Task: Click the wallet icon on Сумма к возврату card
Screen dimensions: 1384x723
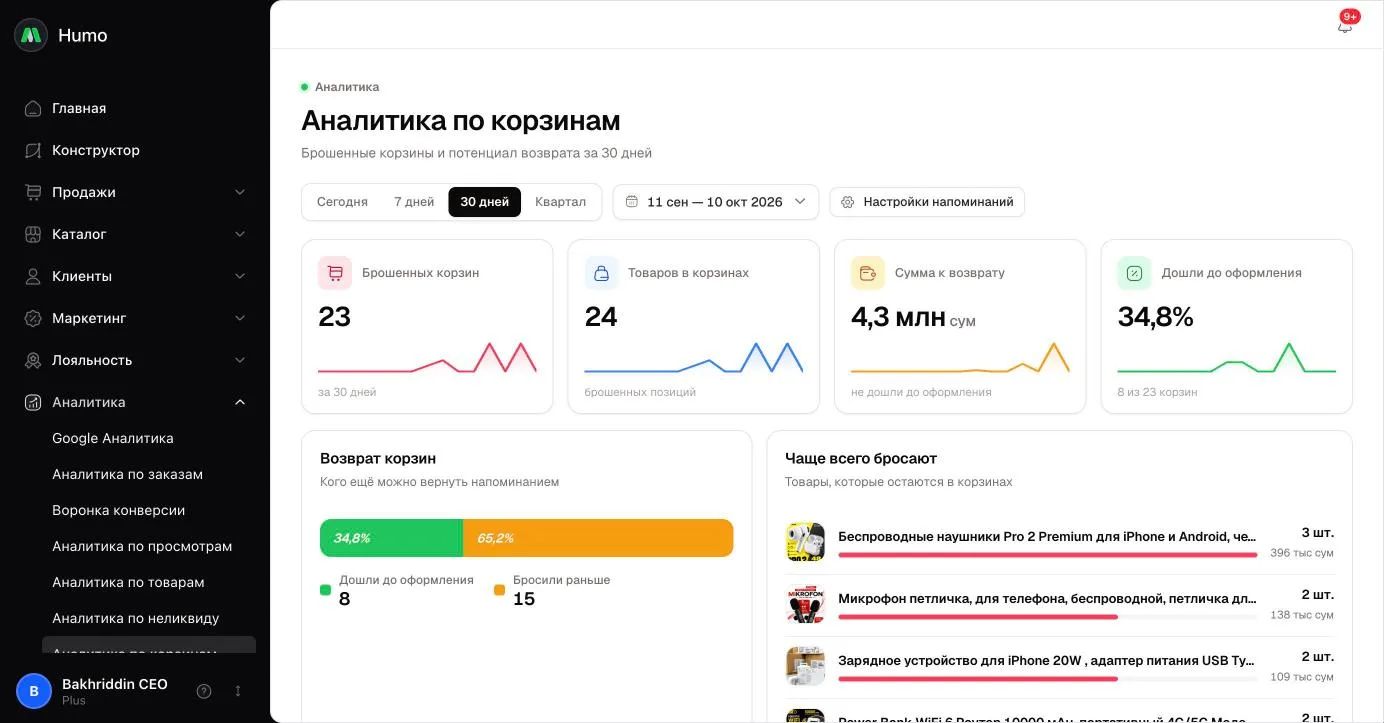Action: (x=868, y=273)
